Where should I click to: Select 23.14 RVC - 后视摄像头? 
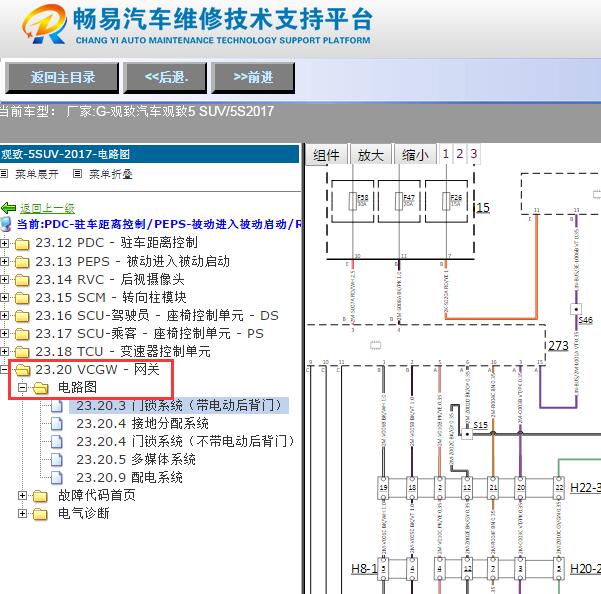pos(110,279)
